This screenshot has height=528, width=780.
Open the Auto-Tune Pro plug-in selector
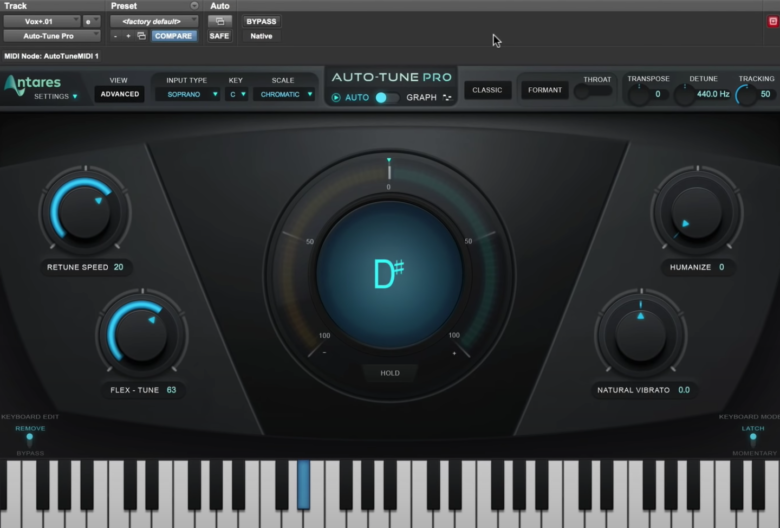coord(52,36)
